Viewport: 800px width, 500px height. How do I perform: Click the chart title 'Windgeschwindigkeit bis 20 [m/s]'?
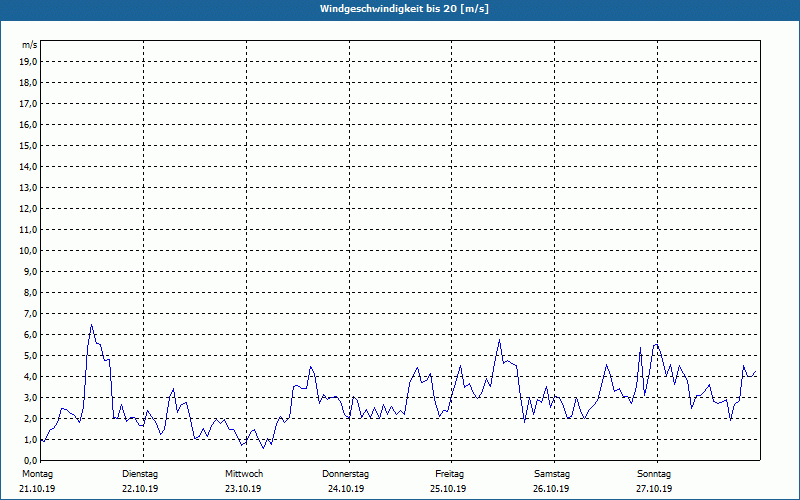404,9
